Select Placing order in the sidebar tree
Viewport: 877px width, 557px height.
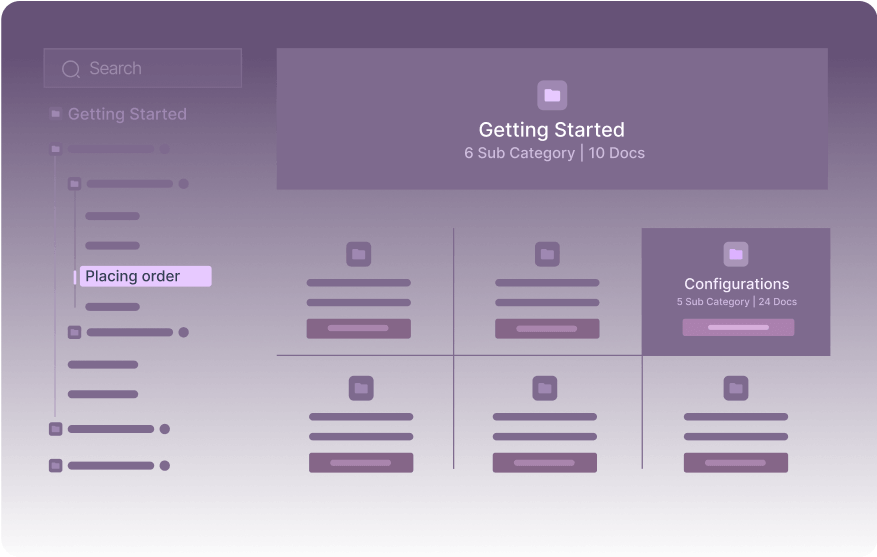tap(145, 276)
